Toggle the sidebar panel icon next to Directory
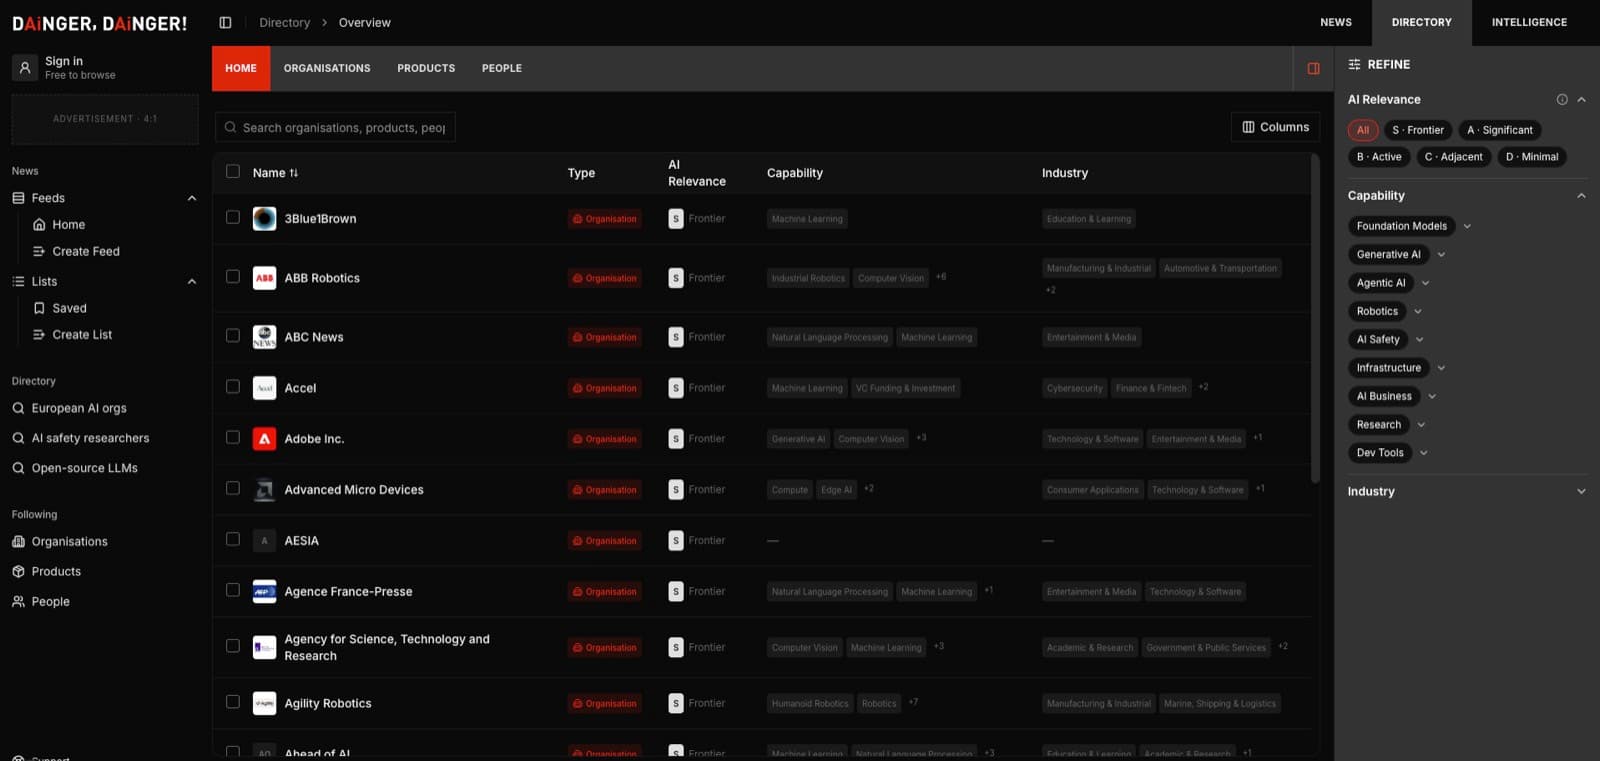Viewport: 1600px width, 761px height. tap(225, 22)
